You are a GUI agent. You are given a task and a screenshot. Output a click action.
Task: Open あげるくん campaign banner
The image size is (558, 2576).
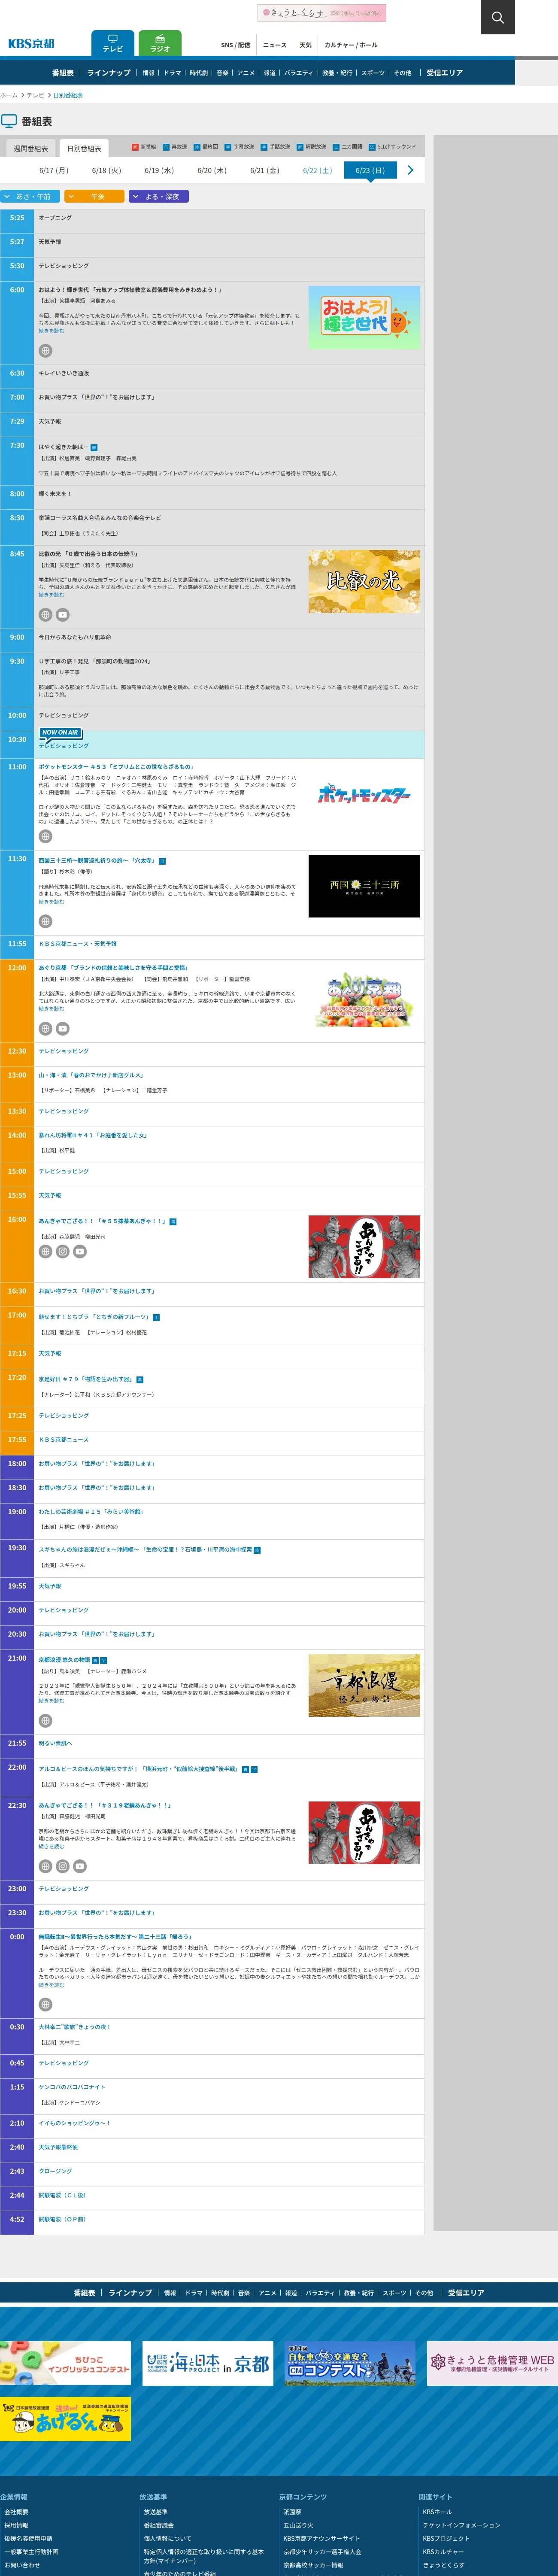click(65, 2419)
